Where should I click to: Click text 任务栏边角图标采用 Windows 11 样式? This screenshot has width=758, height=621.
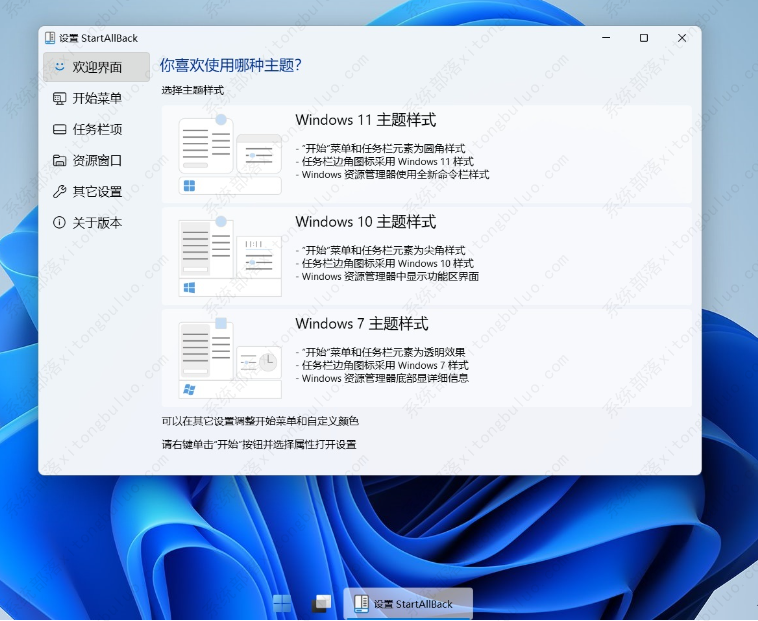click(388, 162)
